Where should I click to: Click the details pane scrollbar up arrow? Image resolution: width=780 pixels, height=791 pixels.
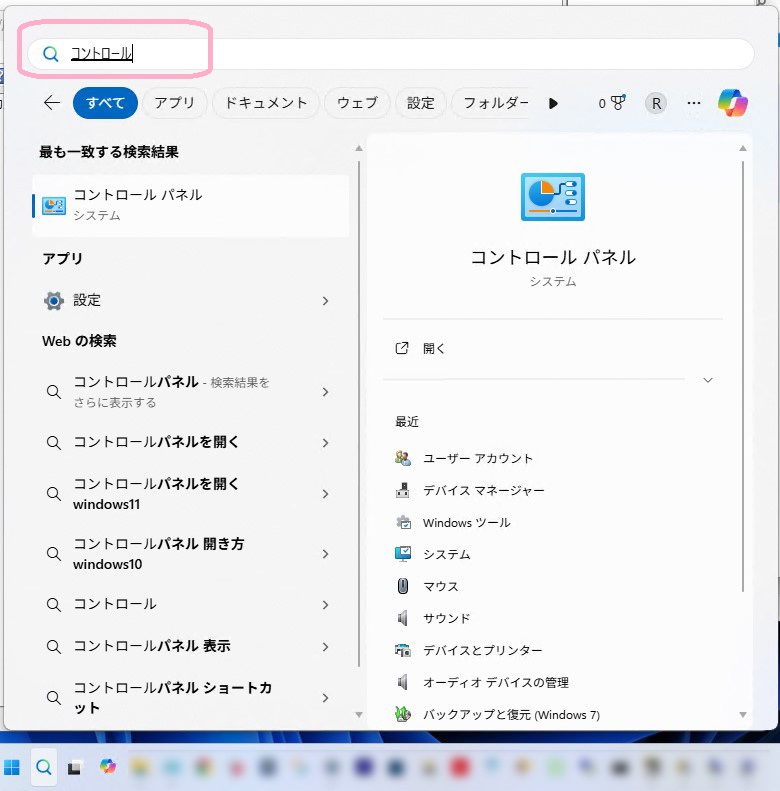[743, 148]
